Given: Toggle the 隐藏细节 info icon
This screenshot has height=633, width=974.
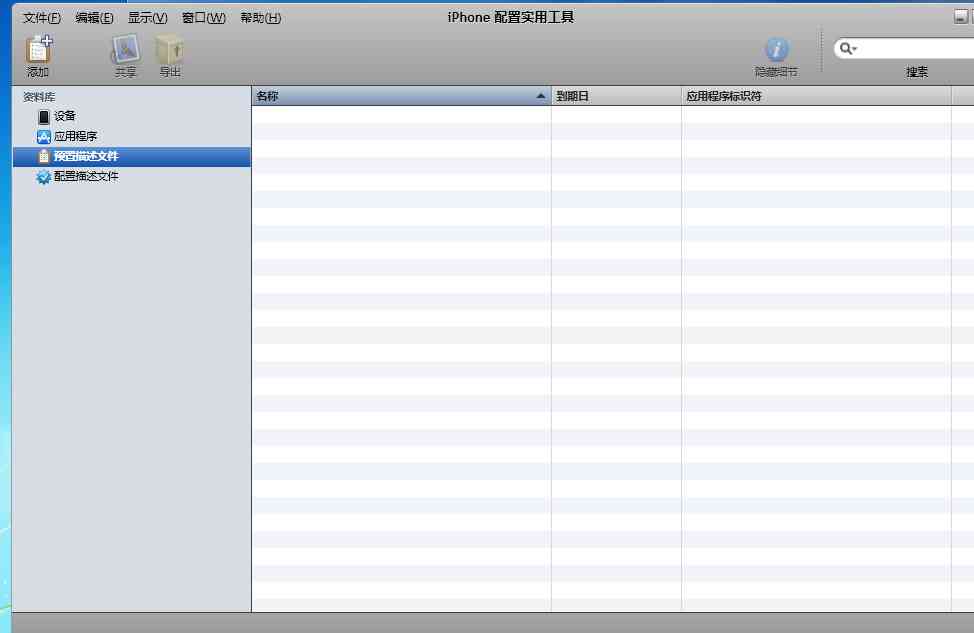Looking at the screenshot, I should 776,49.
